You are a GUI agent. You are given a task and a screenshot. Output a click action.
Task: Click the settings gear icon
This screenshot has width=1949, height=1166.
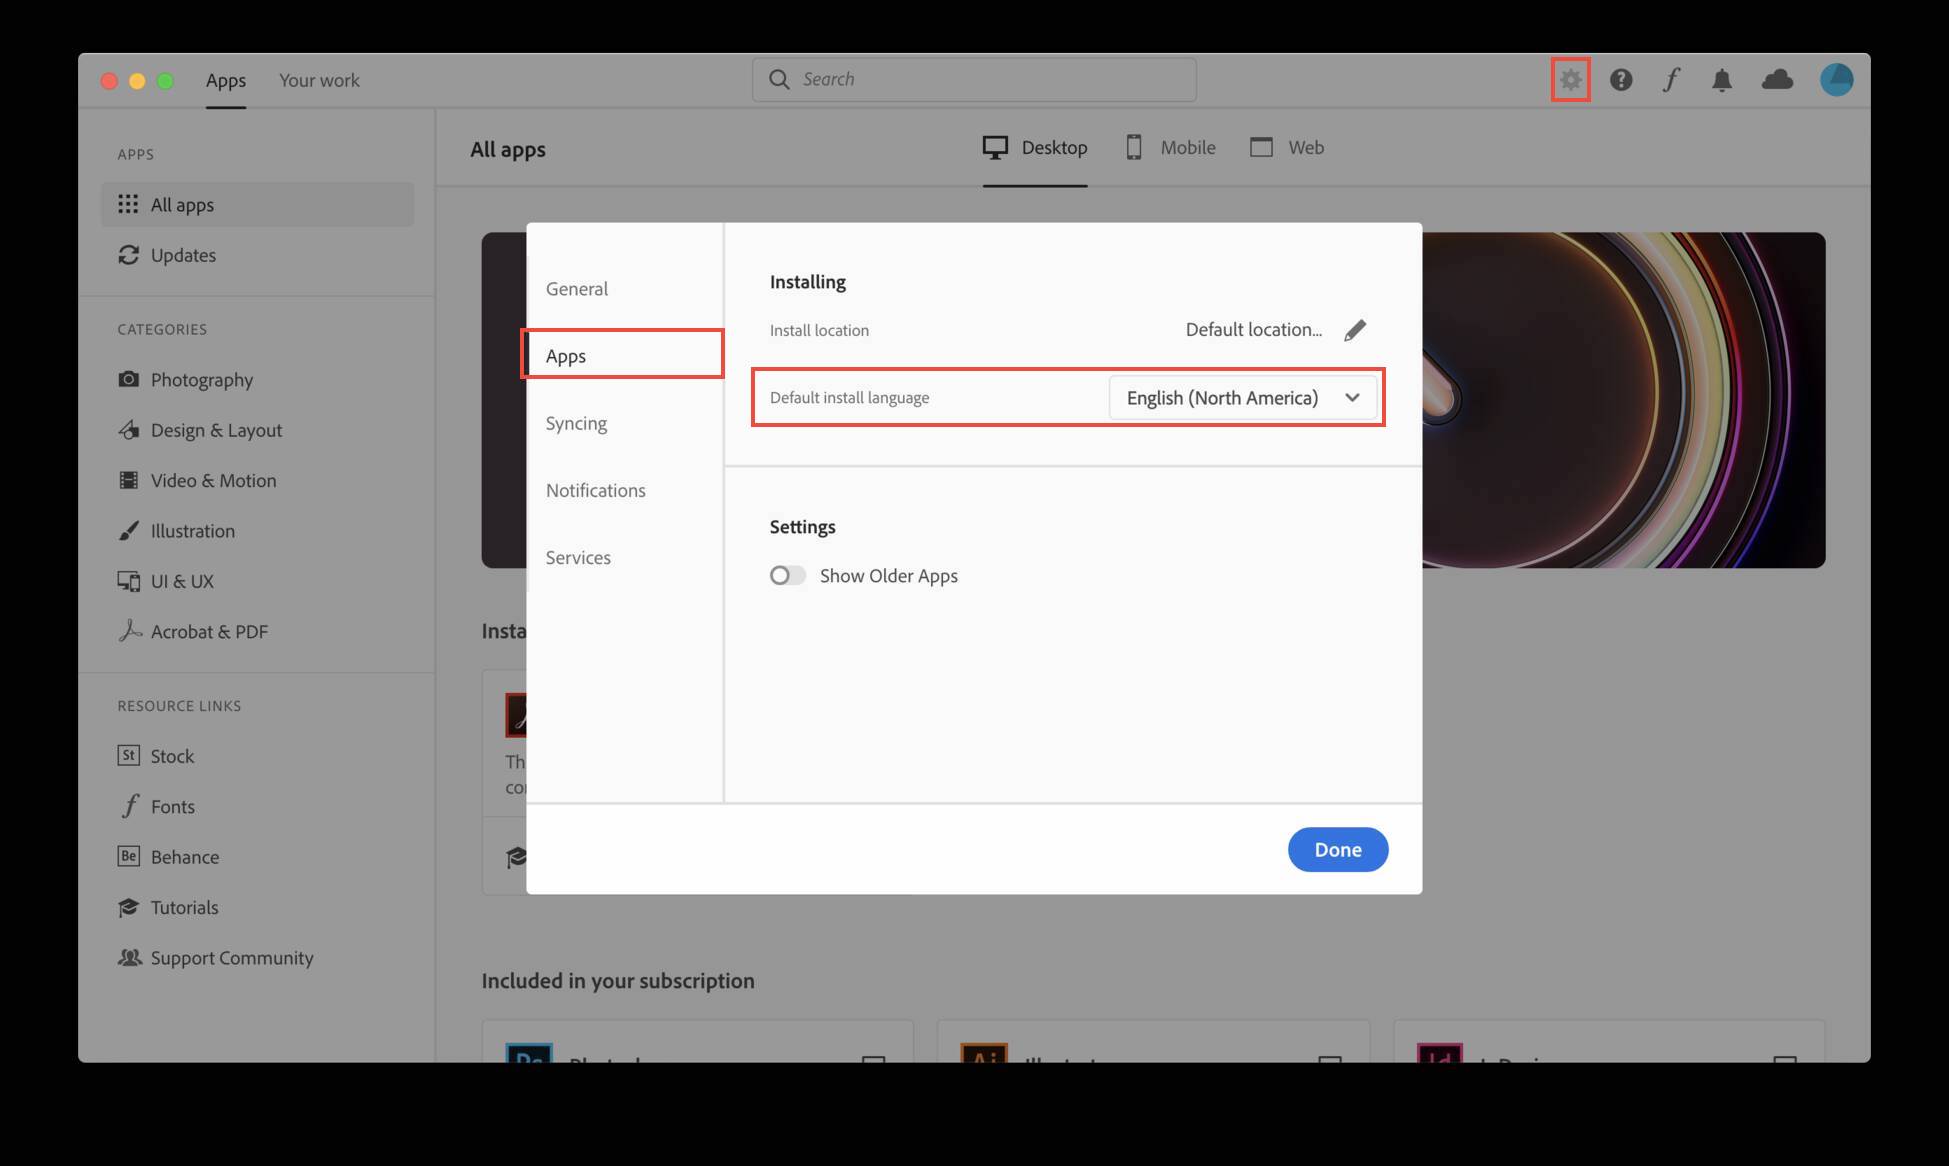(1570, 79)
